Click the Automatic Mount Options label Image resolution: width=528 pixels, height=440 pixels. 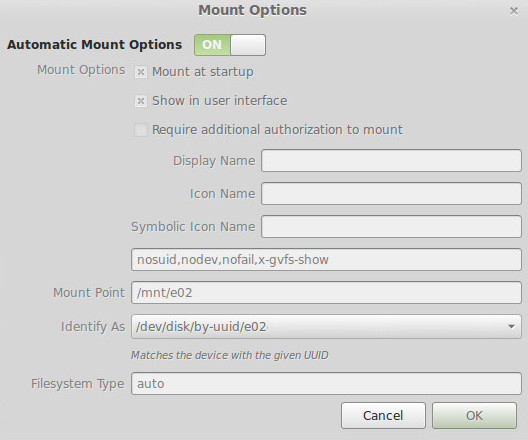[95, 45]
